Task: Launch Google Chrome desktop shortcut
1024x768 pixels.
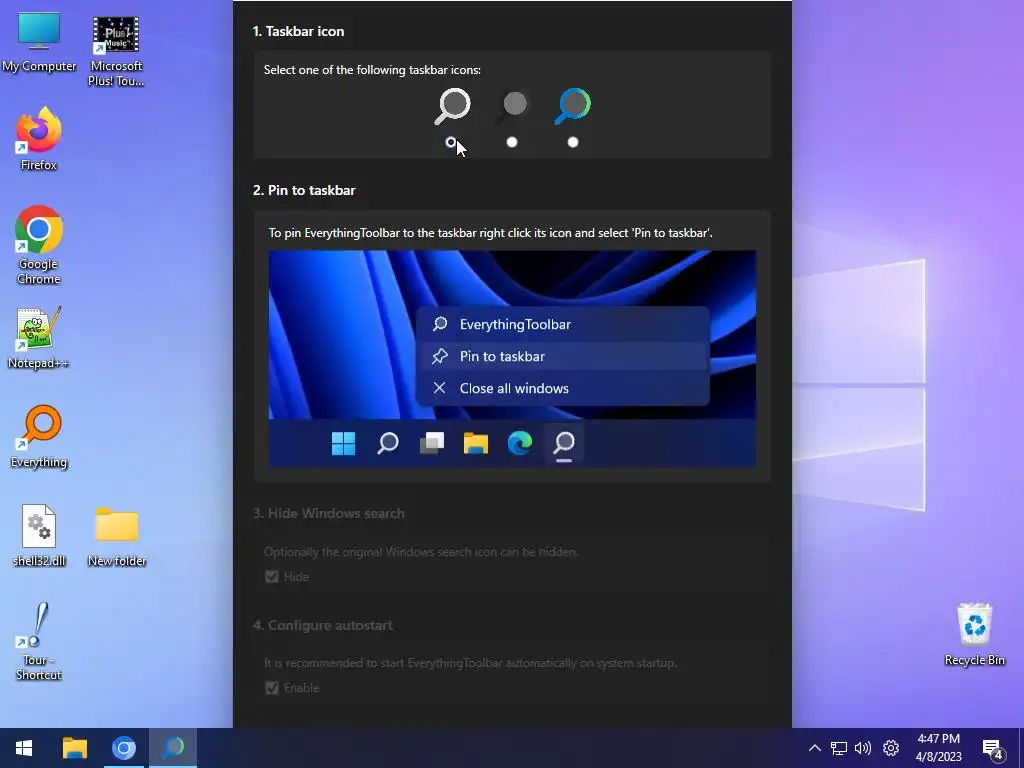Action: [x=39, y=245]
